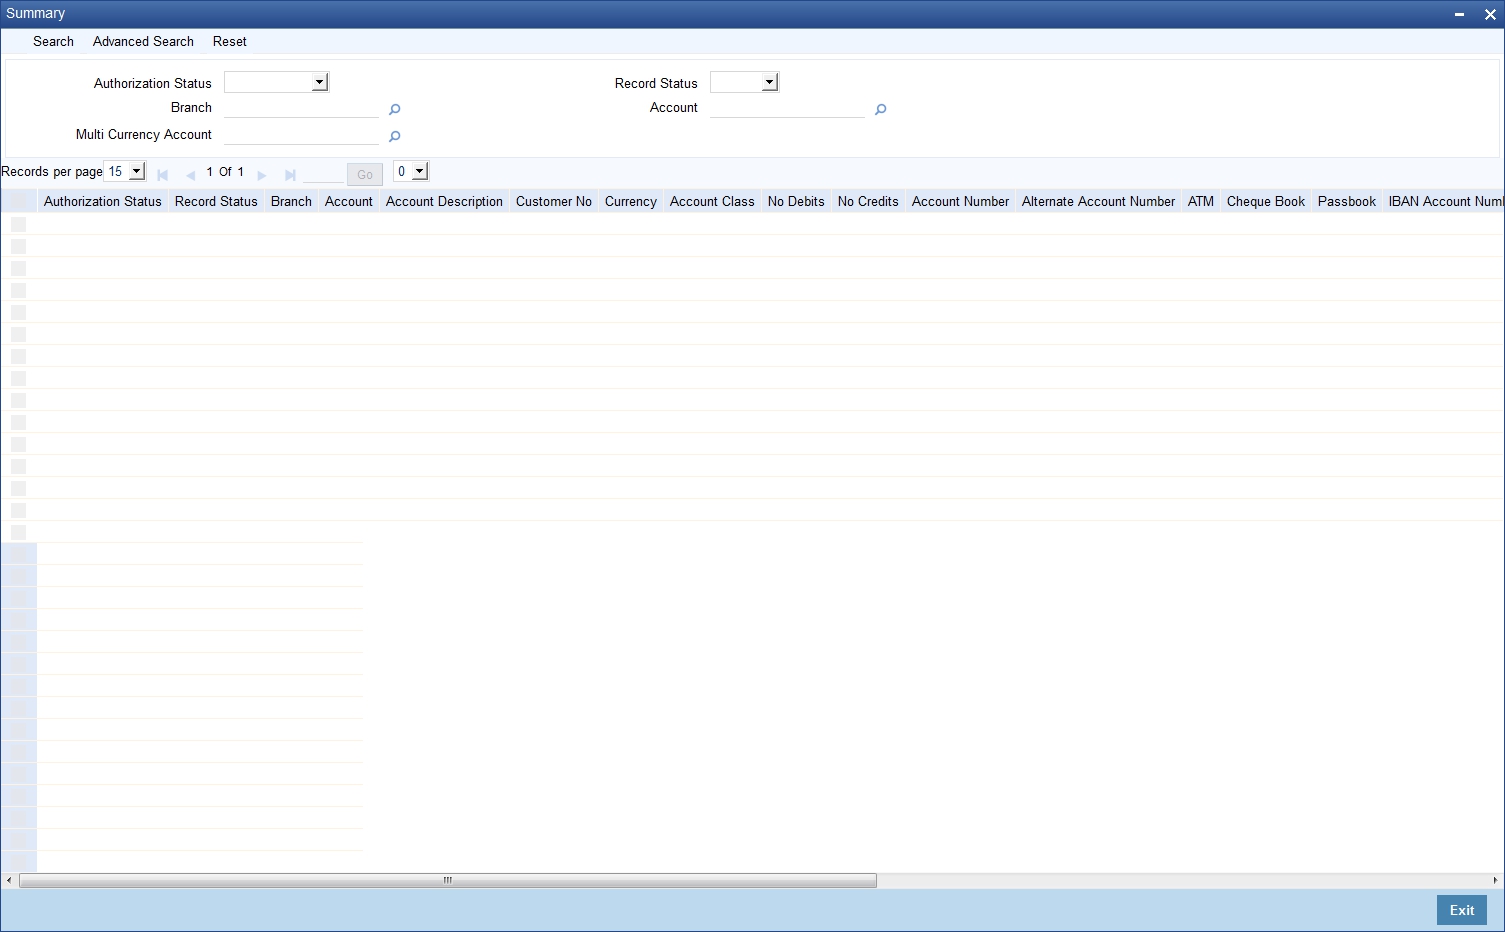Click the Cheque Book column header

pyautogui.click(x=1266, y=201)
